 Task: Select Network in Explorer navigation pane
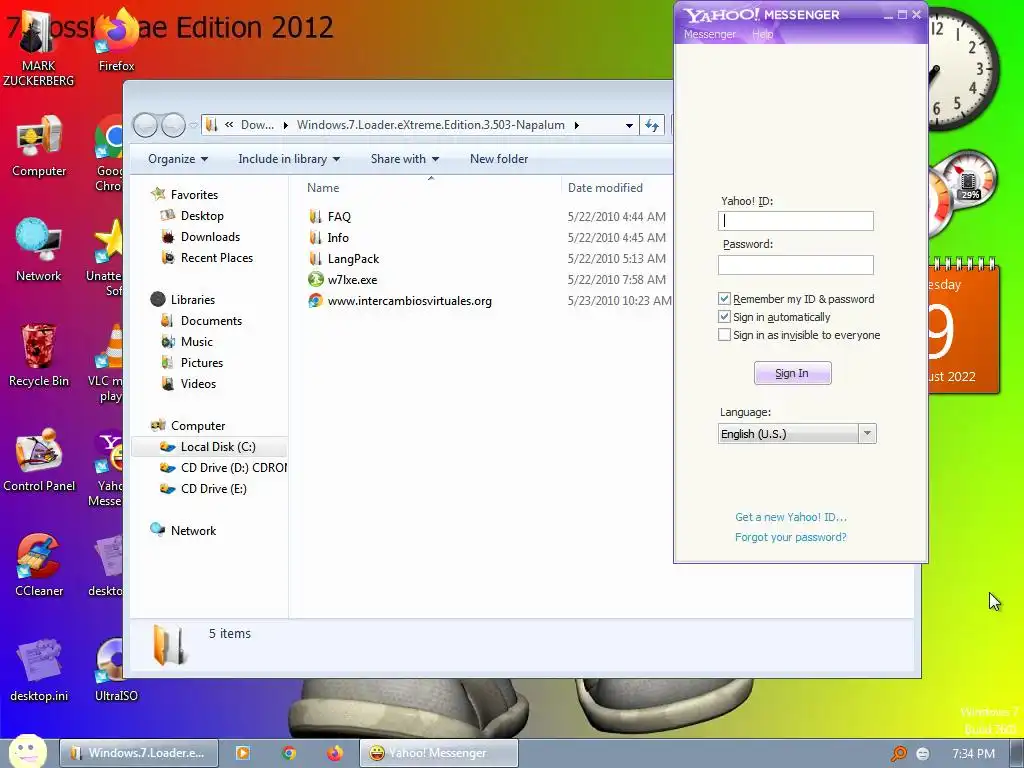[x=193, y=530]
